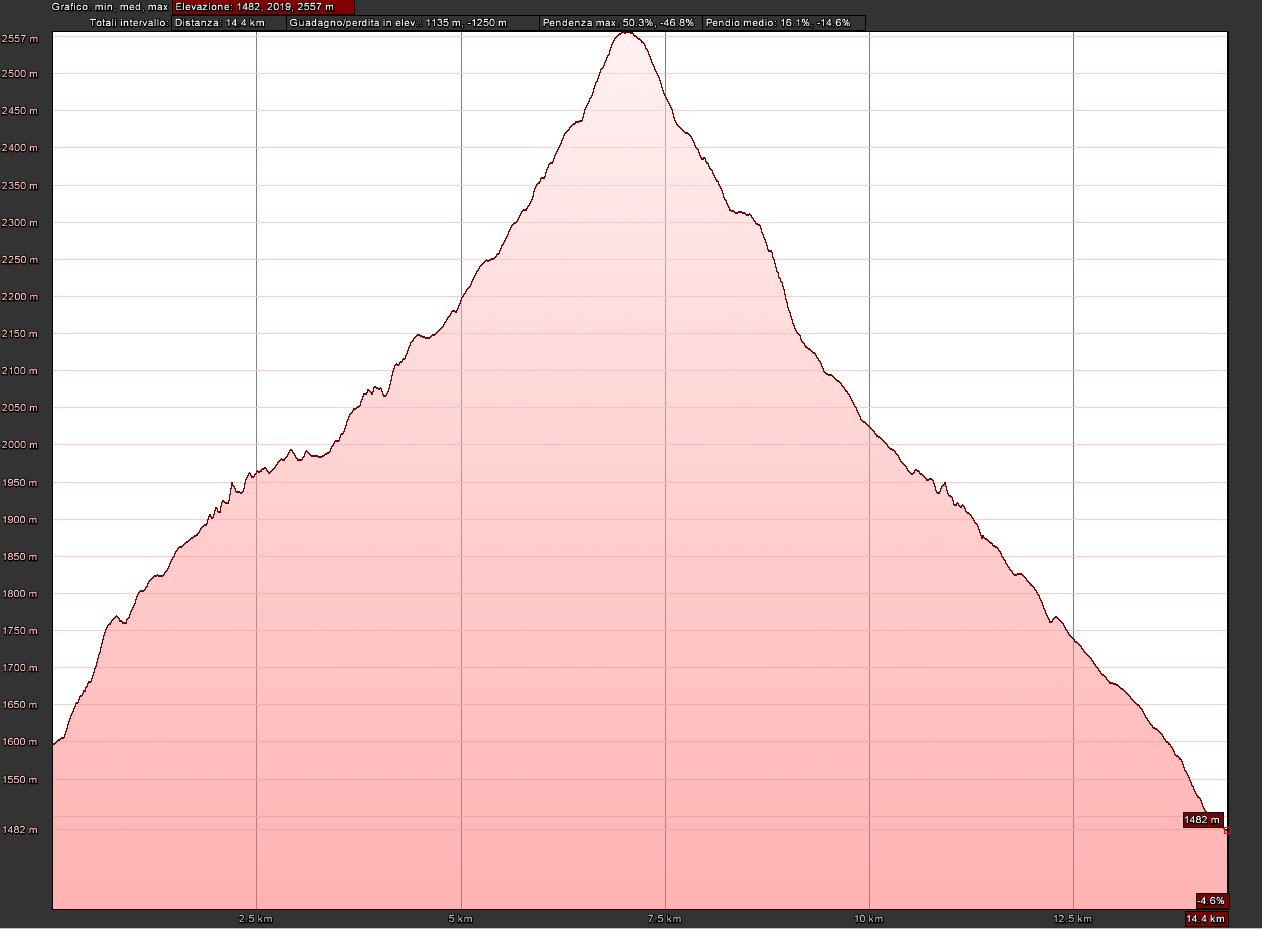Click the 2557 m y-axis label
This screenshot has height=929, width=1262.
(21, 39)
